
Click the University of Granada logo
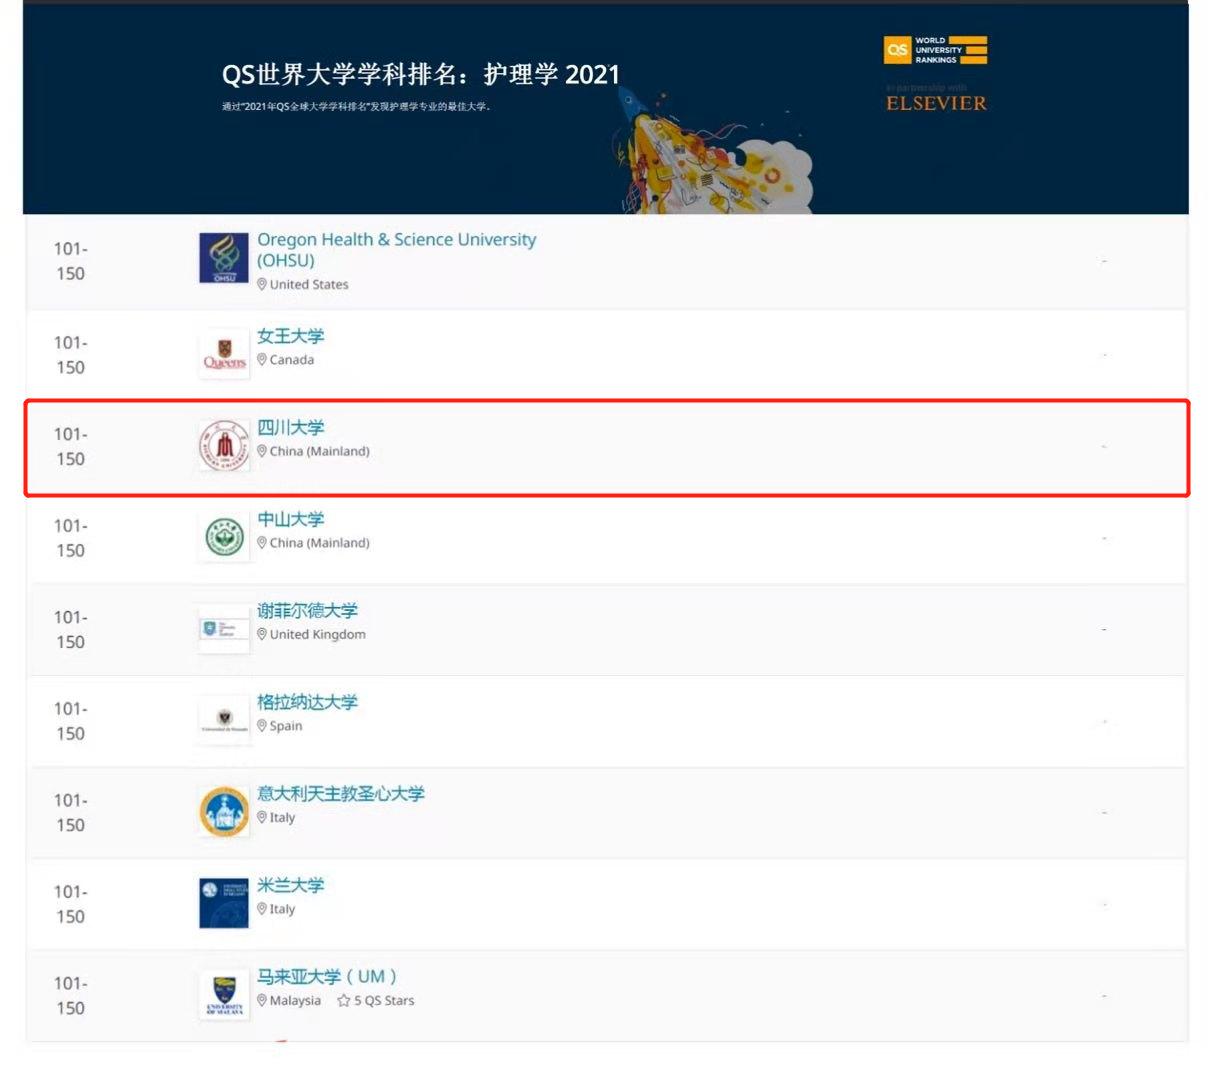[x=224, y=720]
